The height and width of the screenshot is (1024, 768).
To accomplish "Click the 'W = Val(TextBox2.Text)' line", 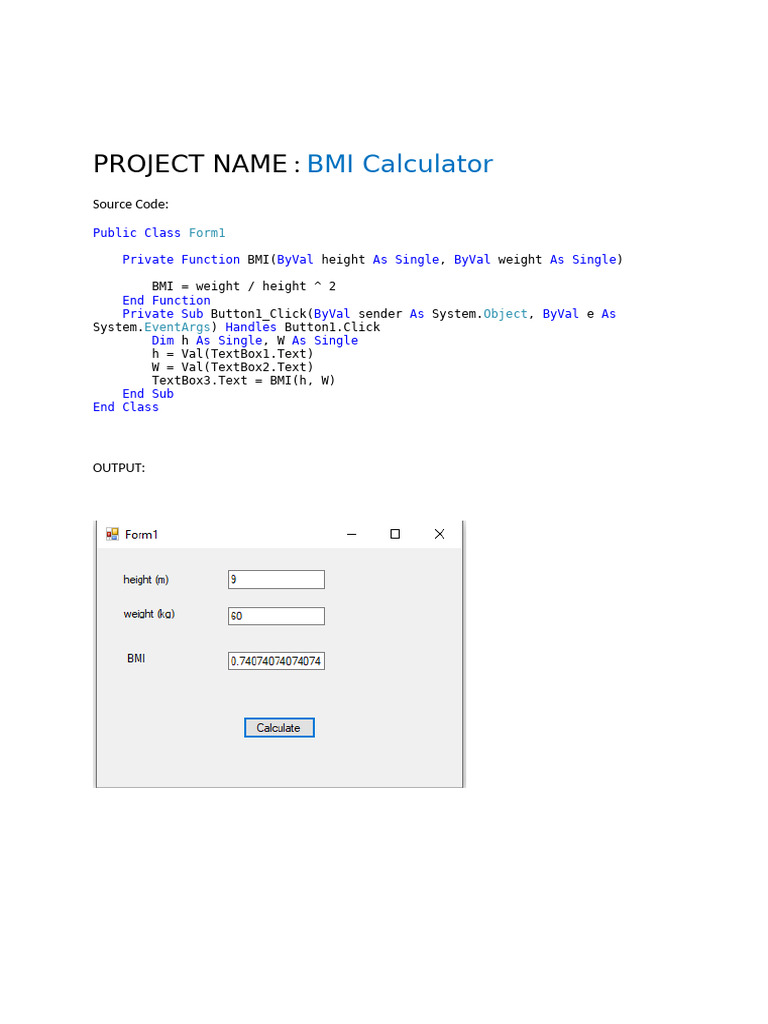I will [232, 367].
